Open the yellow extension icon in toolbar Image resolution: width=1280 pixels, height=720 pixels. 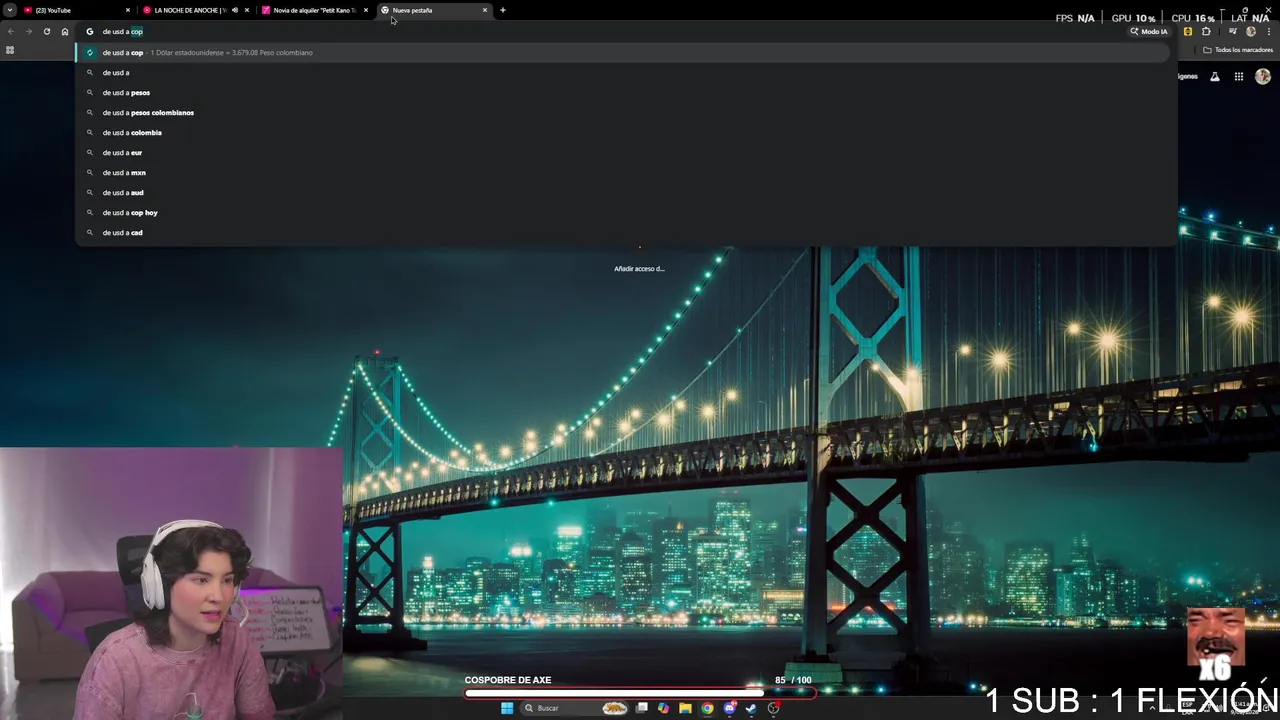tap(1188, 31)
